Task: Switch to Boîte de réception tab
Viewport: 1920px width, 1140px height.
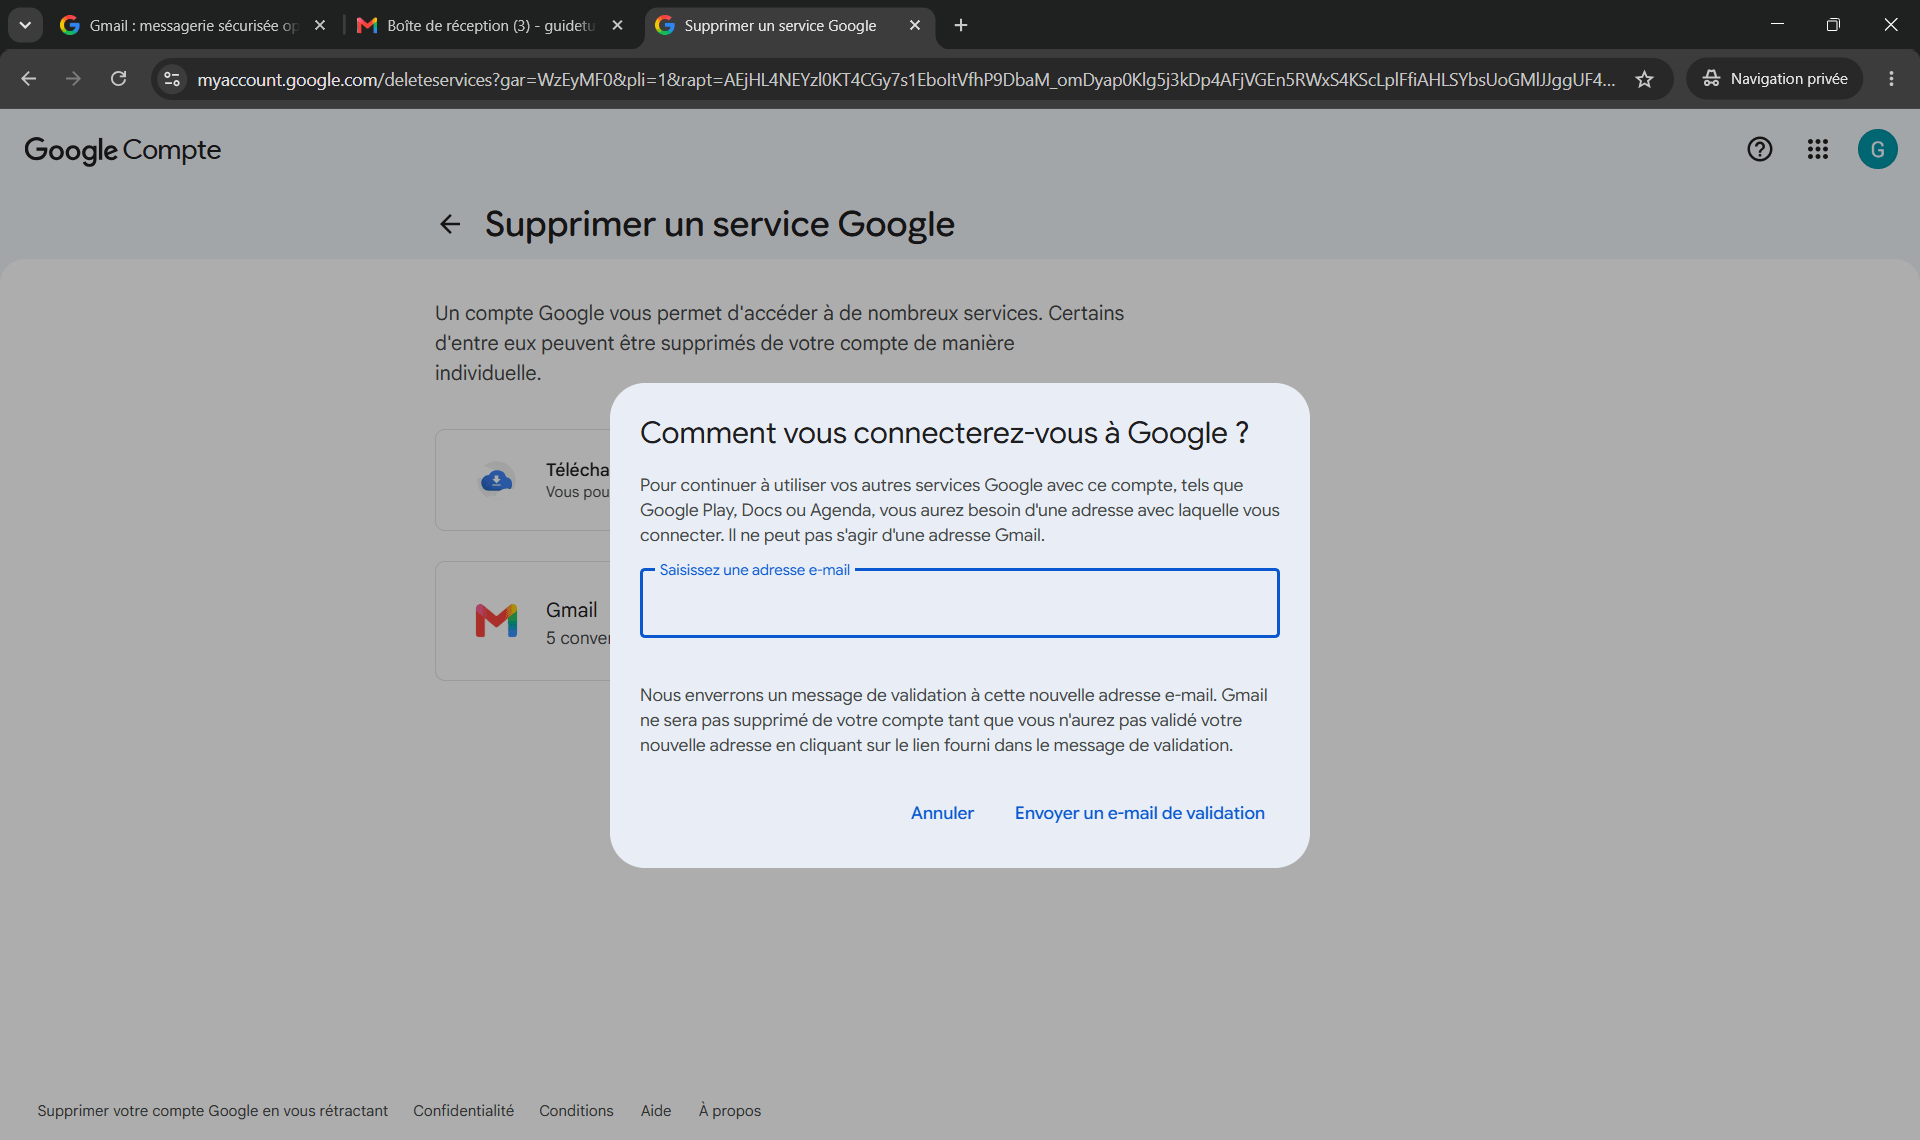Action: click(x=490, y=26)
